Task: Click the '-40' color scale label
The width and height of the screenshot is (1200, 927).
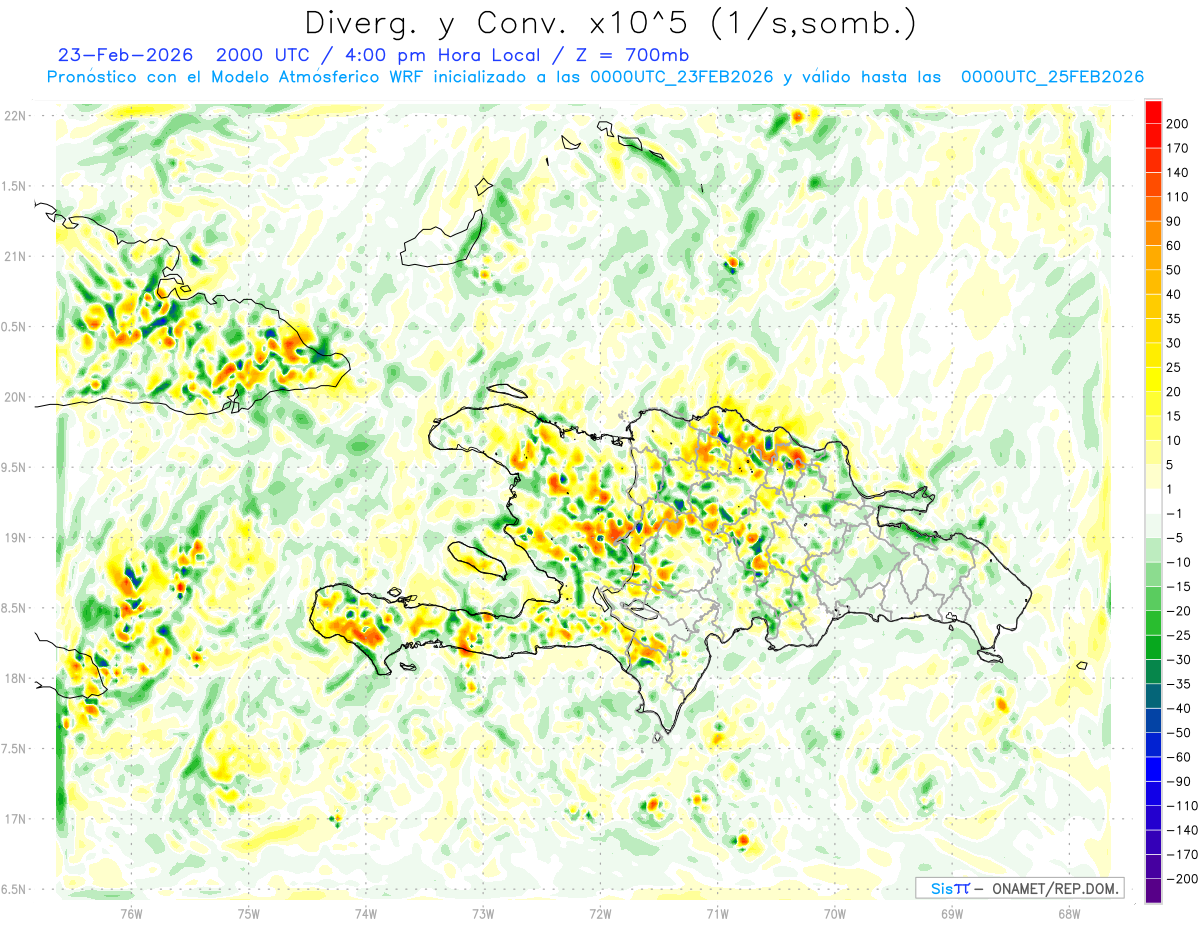Action: tap(1179, 709)
